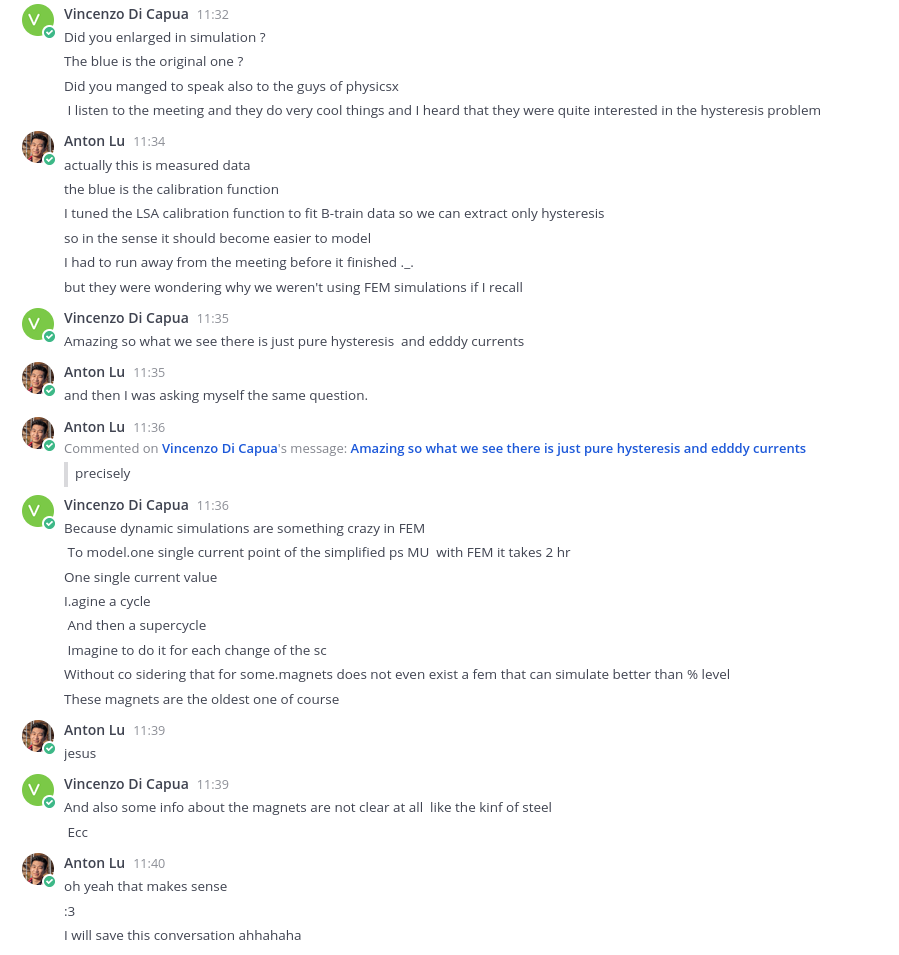899x955 pixels.
Task: Click Anton Lu's avatar on the 11:35 message
Action: coord(37,378)
